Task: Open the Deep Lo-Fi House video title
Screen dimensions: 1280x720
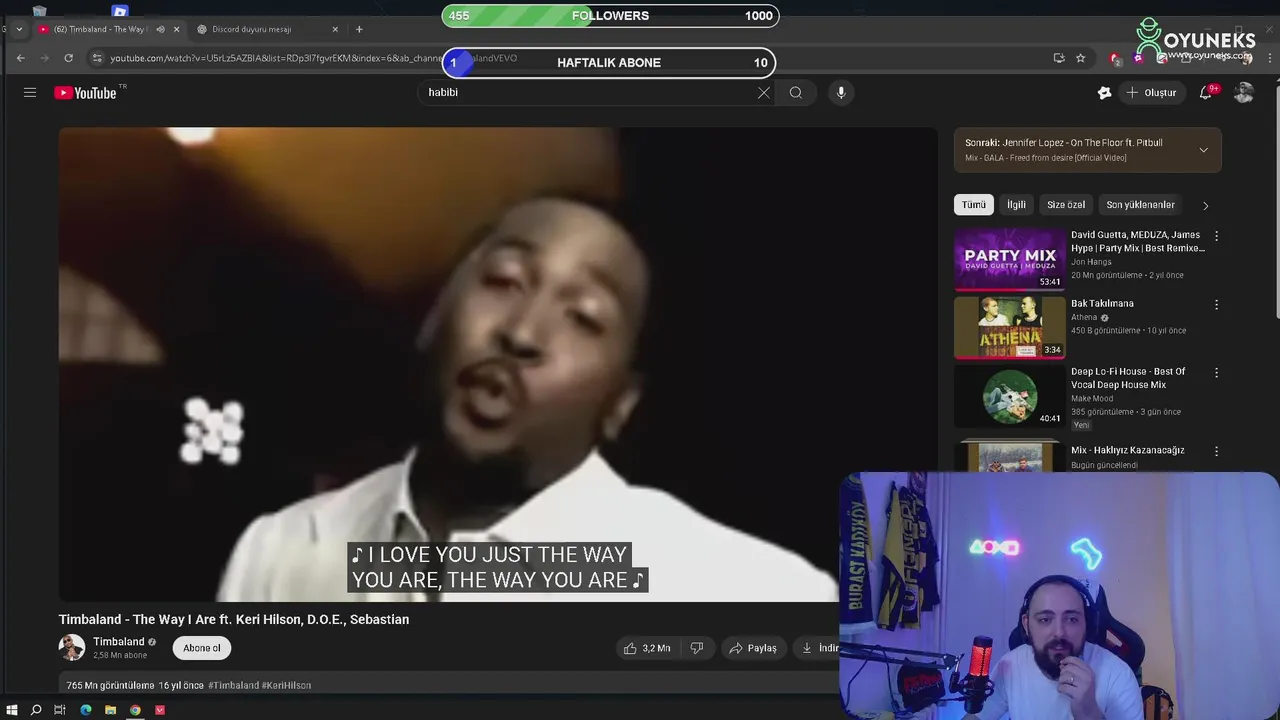Action: click(1128, 378)
